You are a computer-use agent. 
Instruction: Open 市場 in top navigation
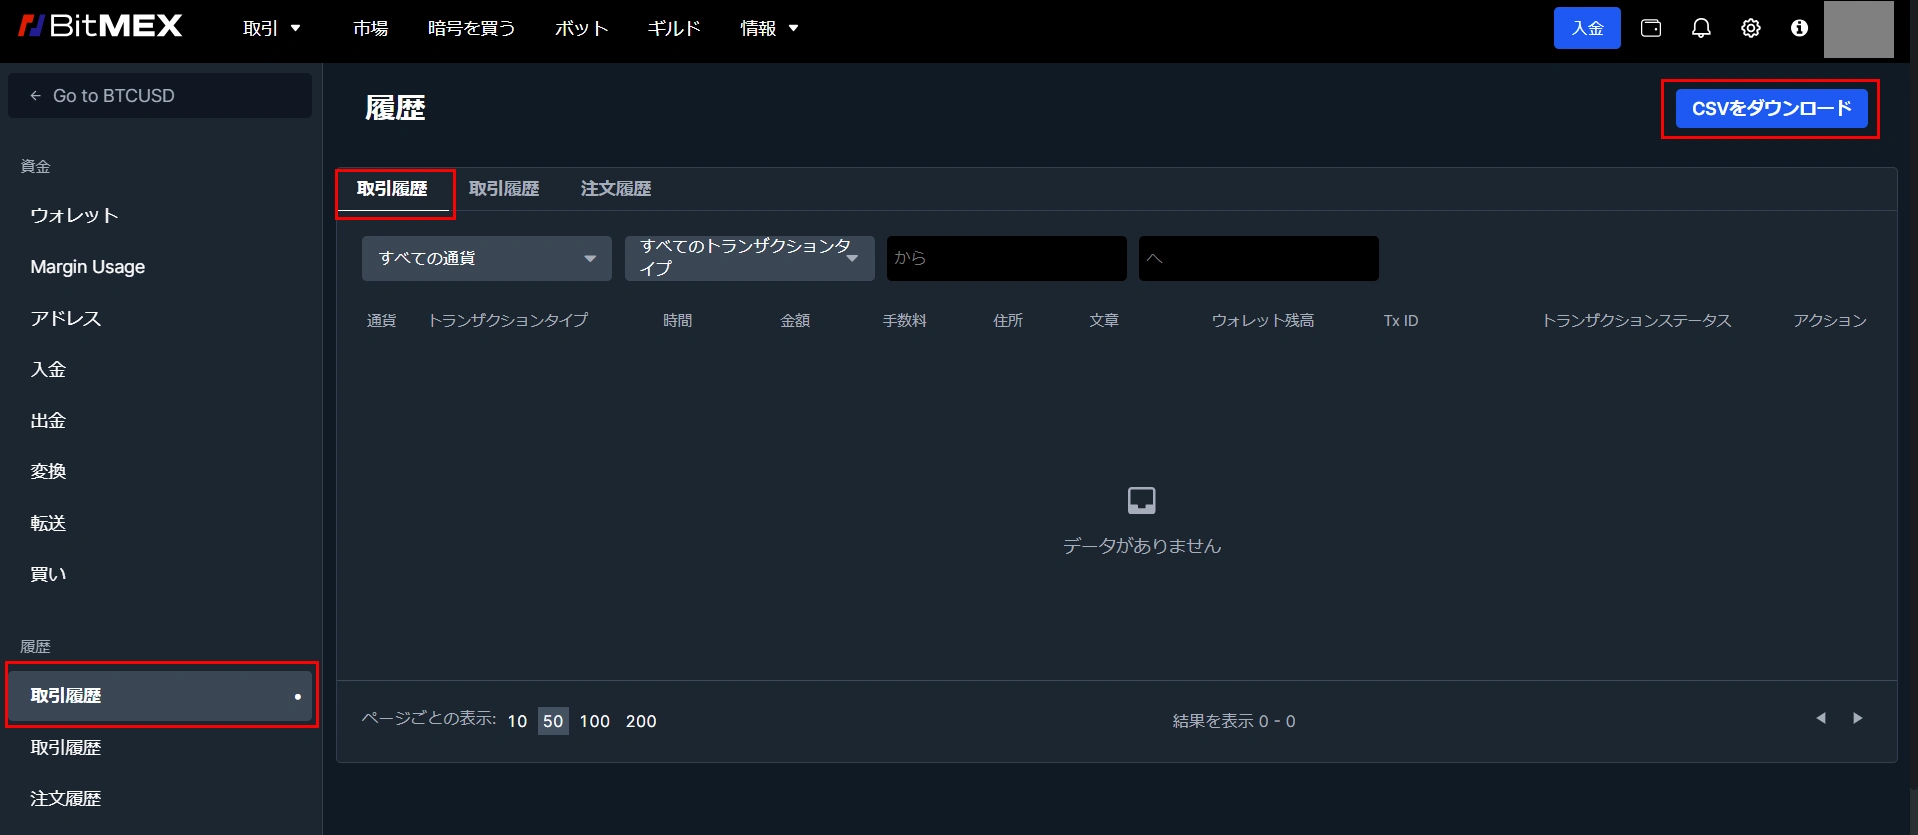(x=370, y=28)
